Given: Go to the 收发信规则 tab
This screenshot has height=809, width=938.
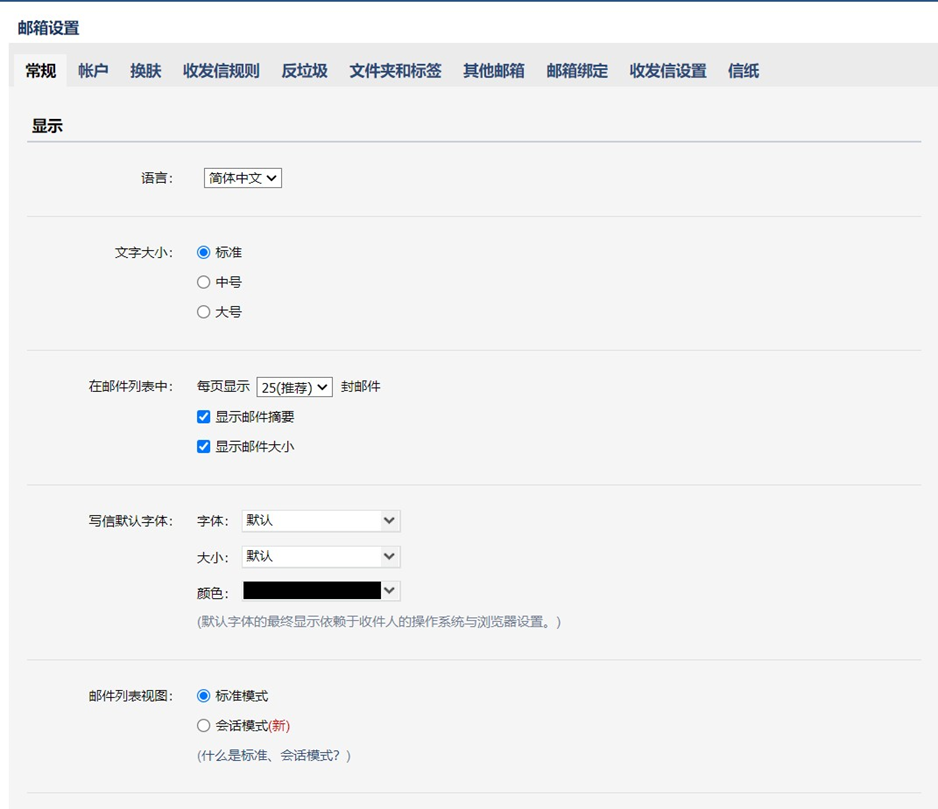Looking at the screenshot, I should [221, 71].
